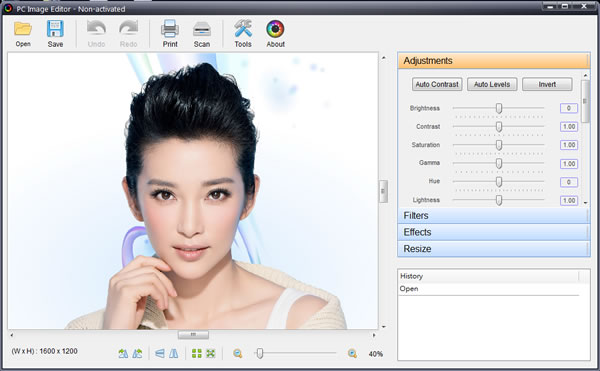600x371 pixels.
Task: Select the Open entry in History
Action: [489, 289]
